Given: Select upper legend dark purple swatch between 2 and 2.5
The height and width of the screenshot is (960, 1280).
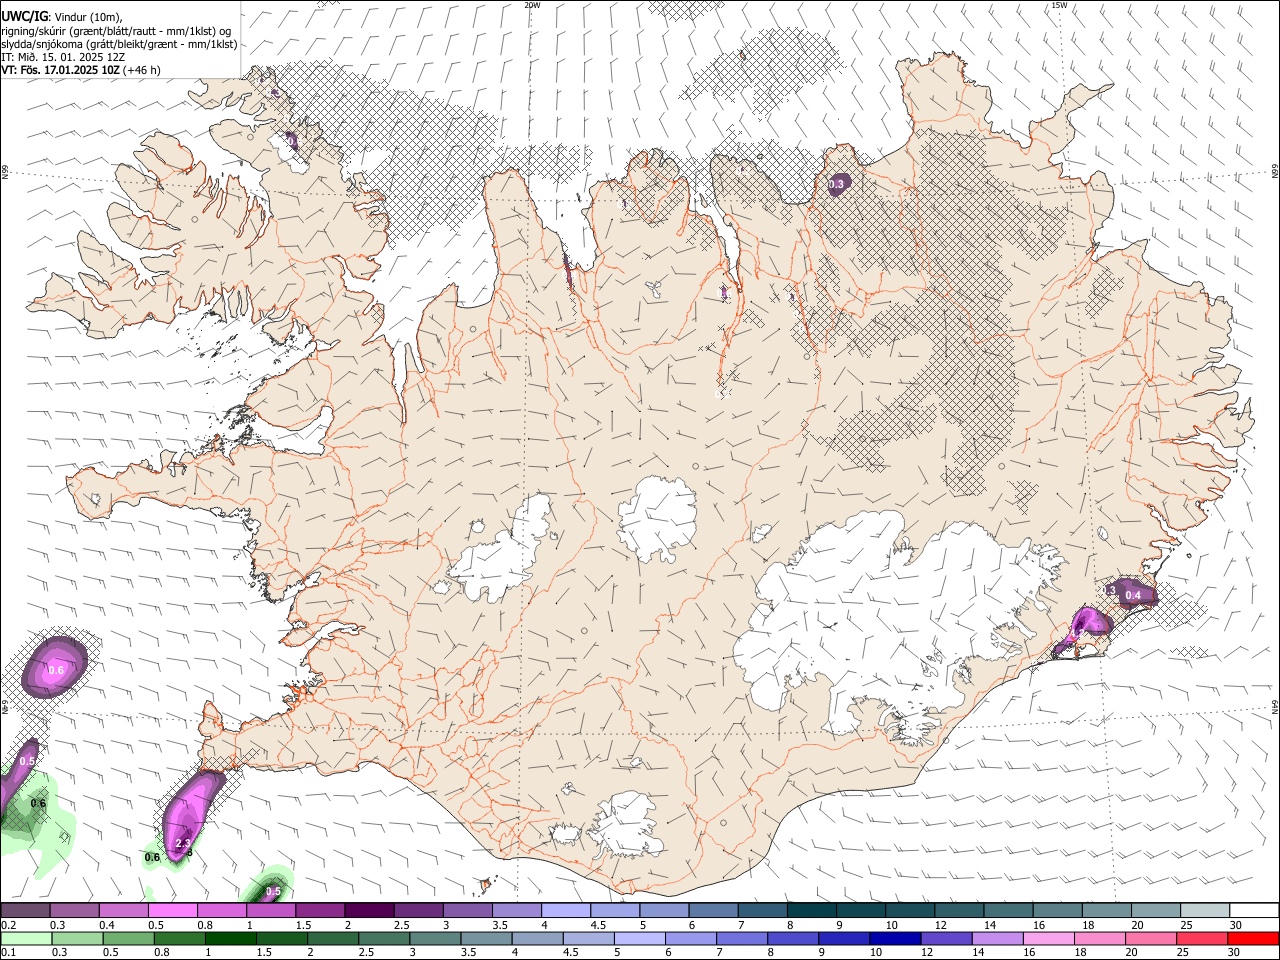Looking at the screenshot, I should coord(369,911).
